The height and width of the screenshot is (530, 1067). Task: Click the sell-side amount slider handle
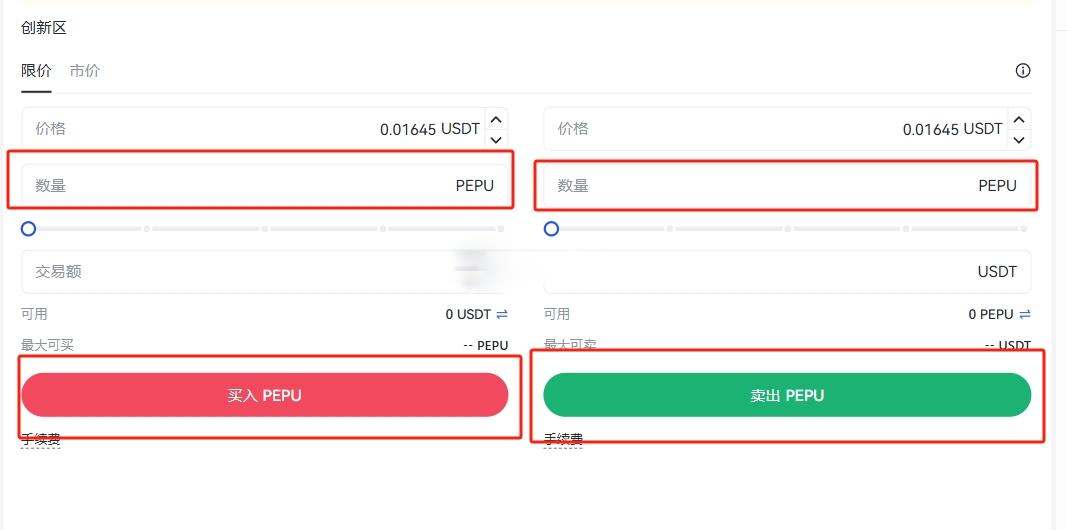click(x=551, y=229)
